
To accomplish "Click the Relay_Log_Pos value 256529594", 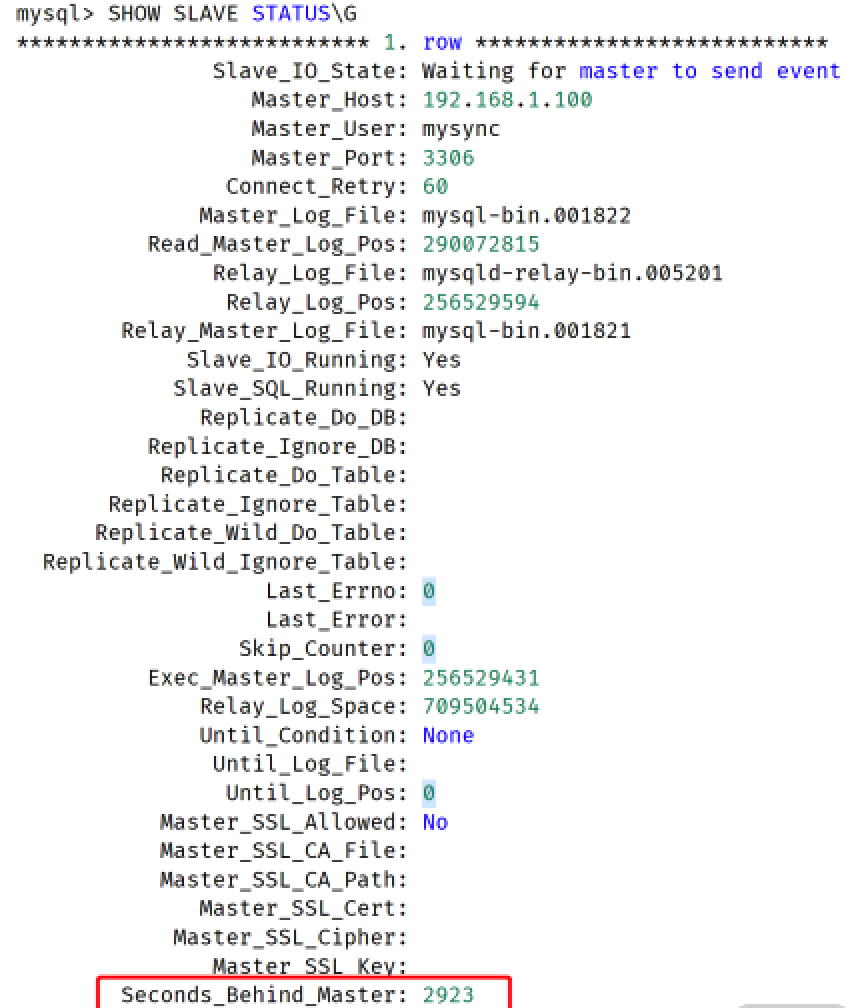I will click(481, 302).
